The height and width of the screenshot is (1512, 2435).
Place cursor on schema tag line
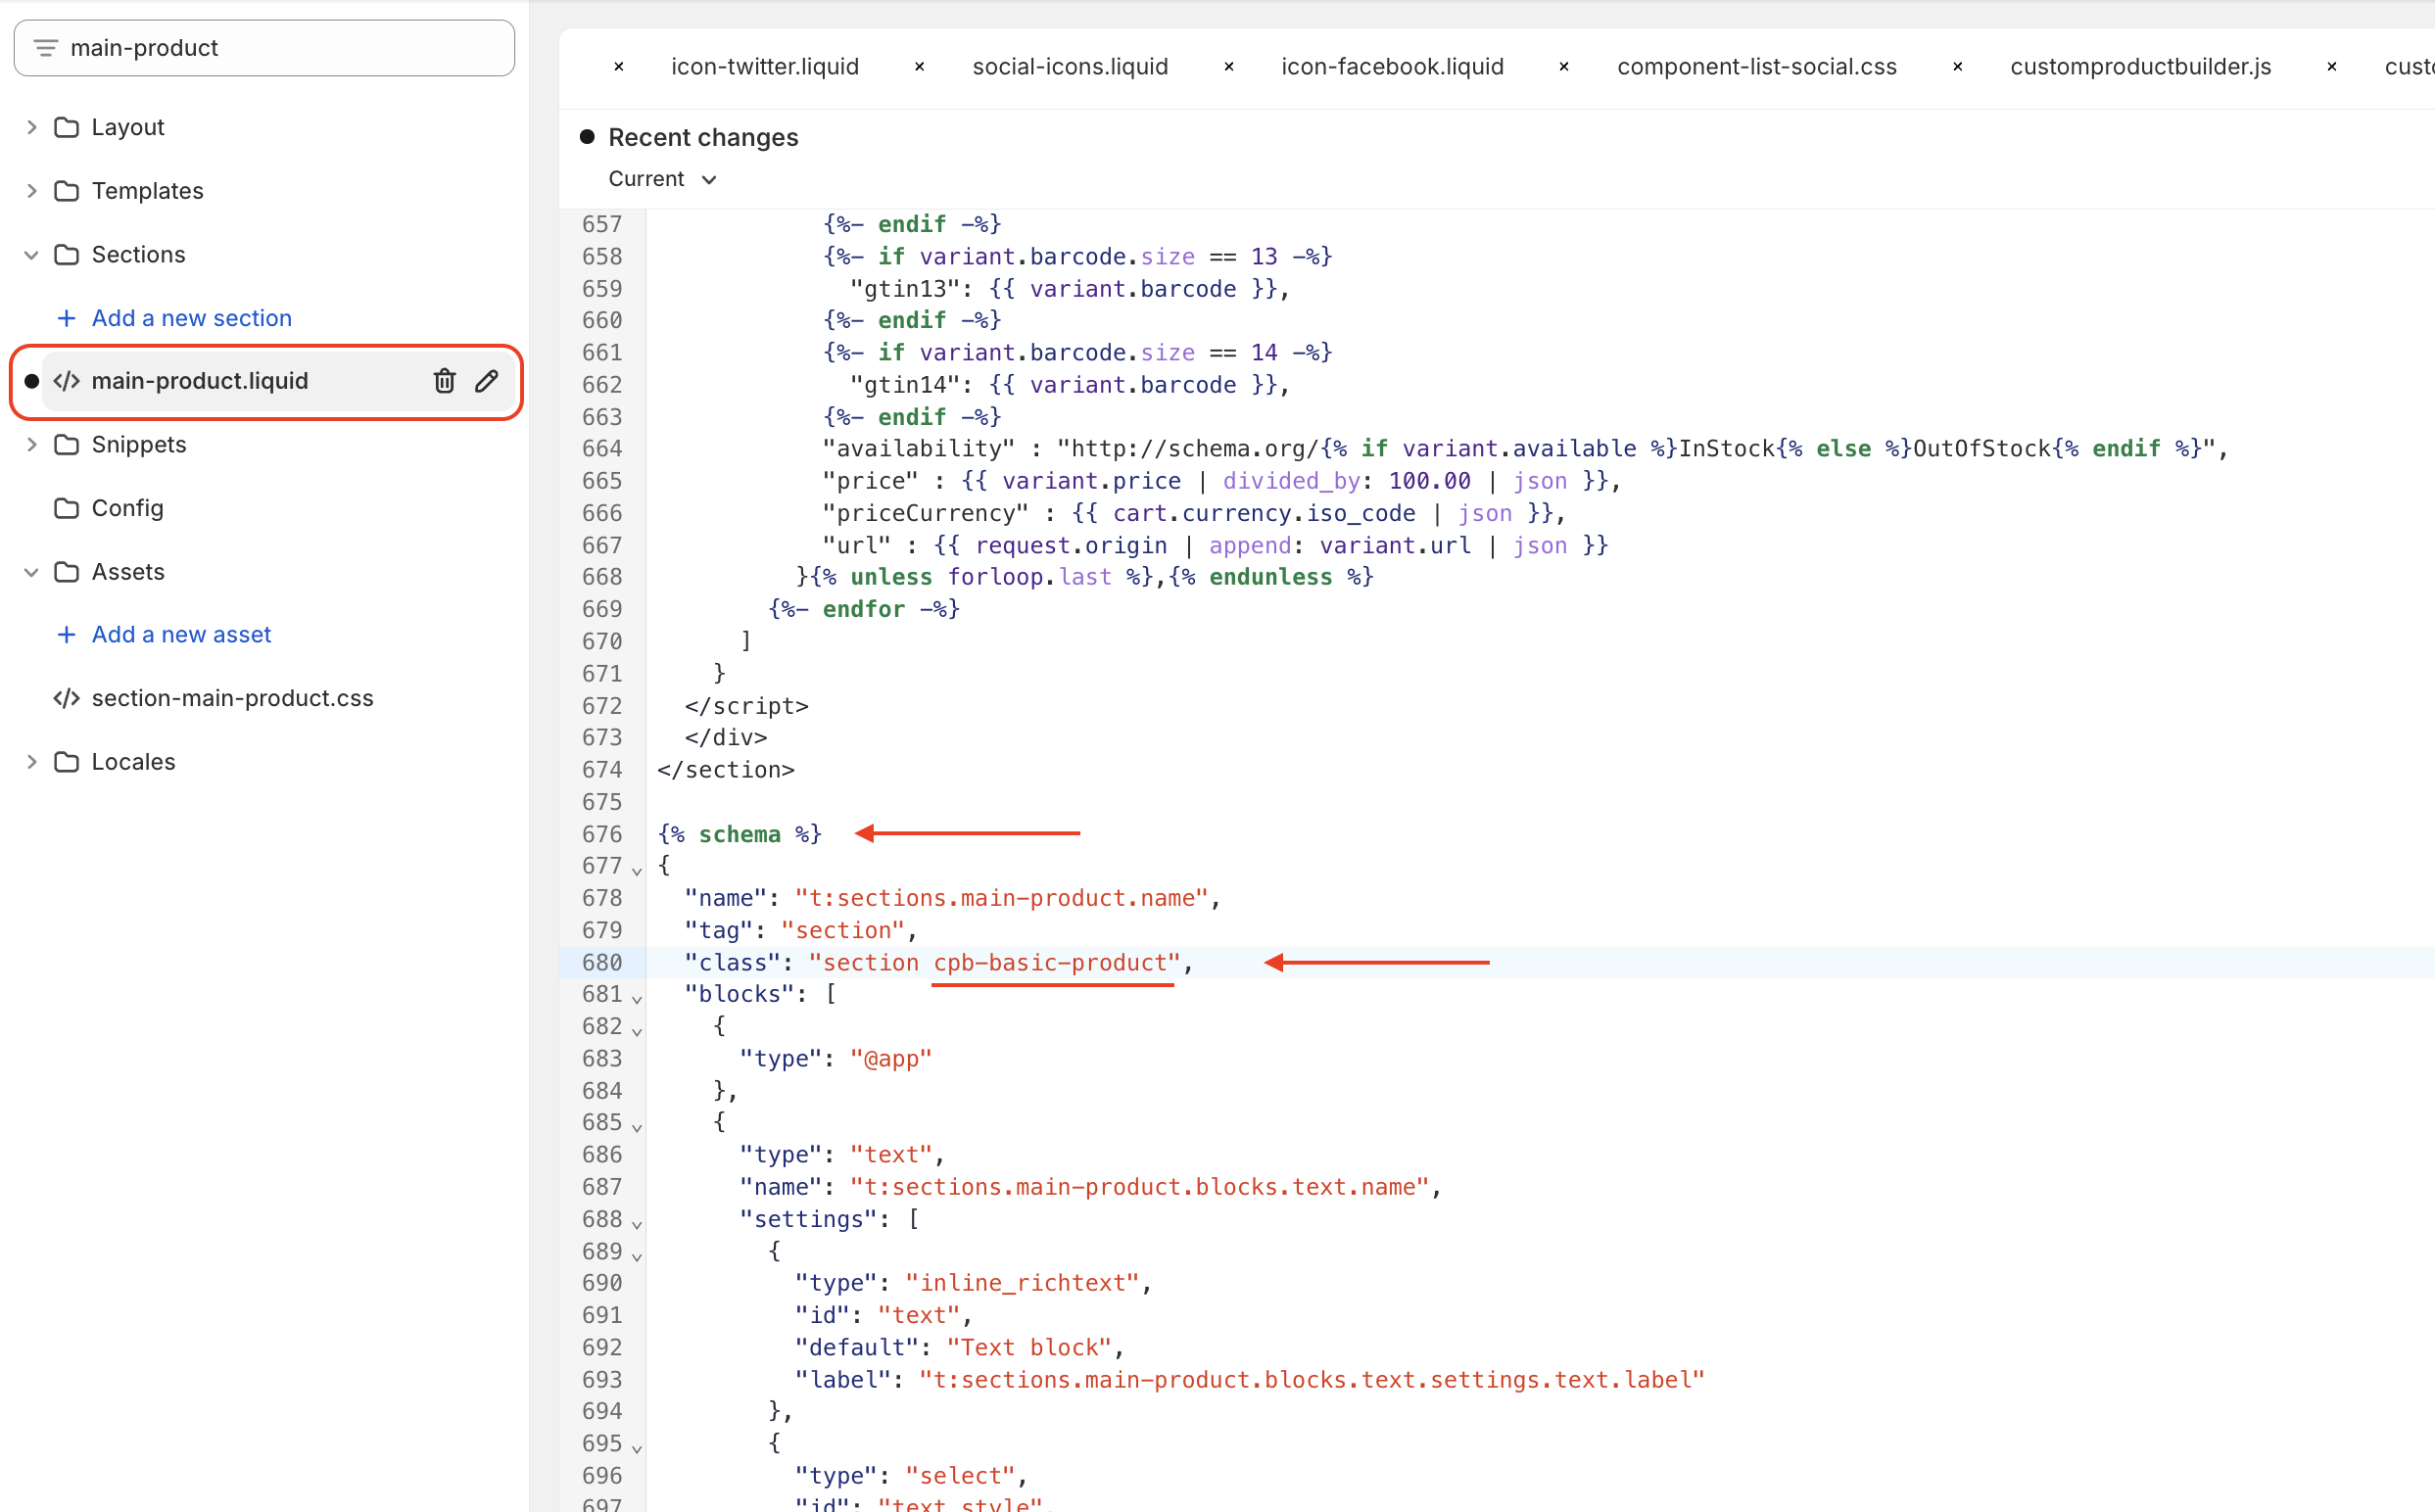pyautogui.click(x=739, y=834)
